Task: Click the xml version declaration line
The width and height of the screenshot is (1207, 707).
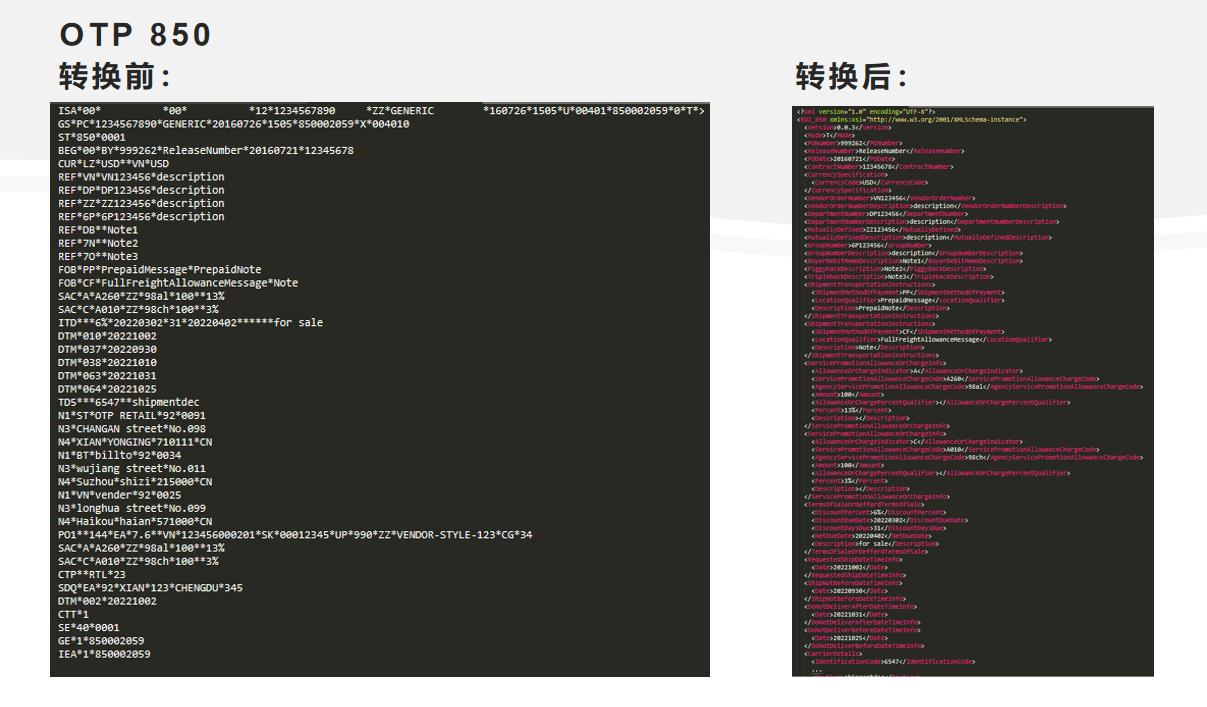Action: (x=866, y=111)
